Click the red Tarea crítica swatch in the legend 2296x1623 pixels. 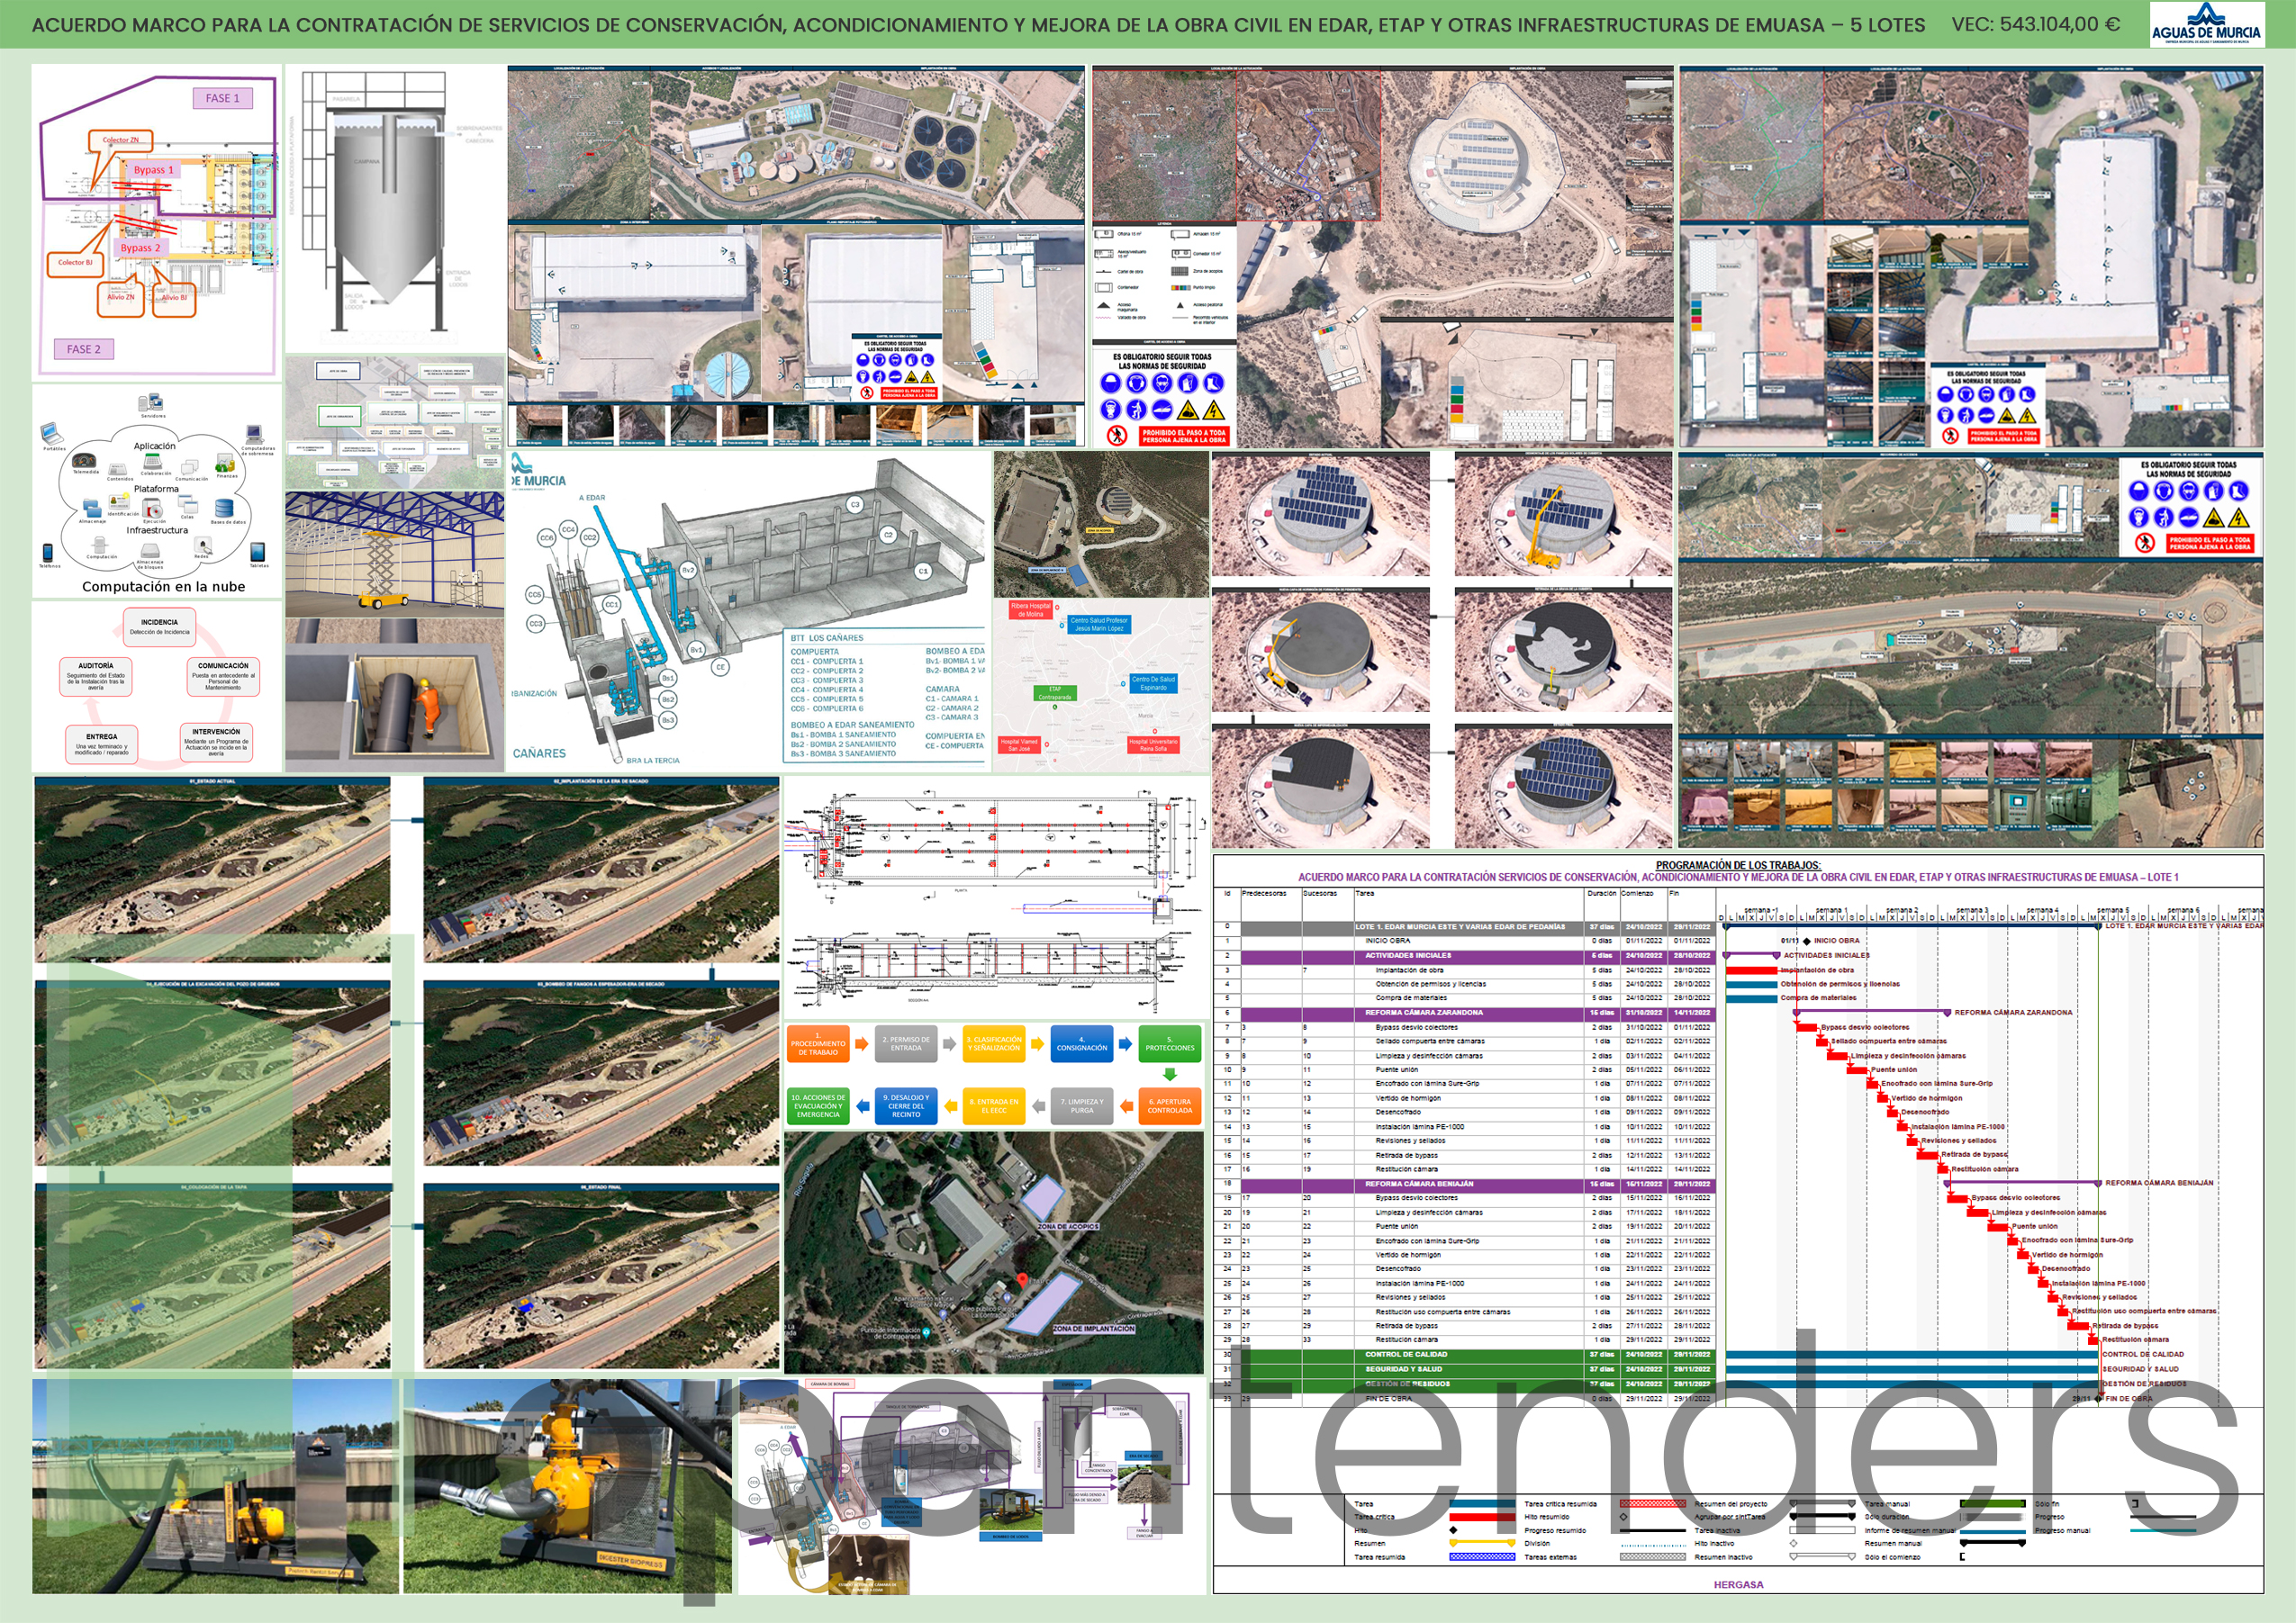1482,1517
